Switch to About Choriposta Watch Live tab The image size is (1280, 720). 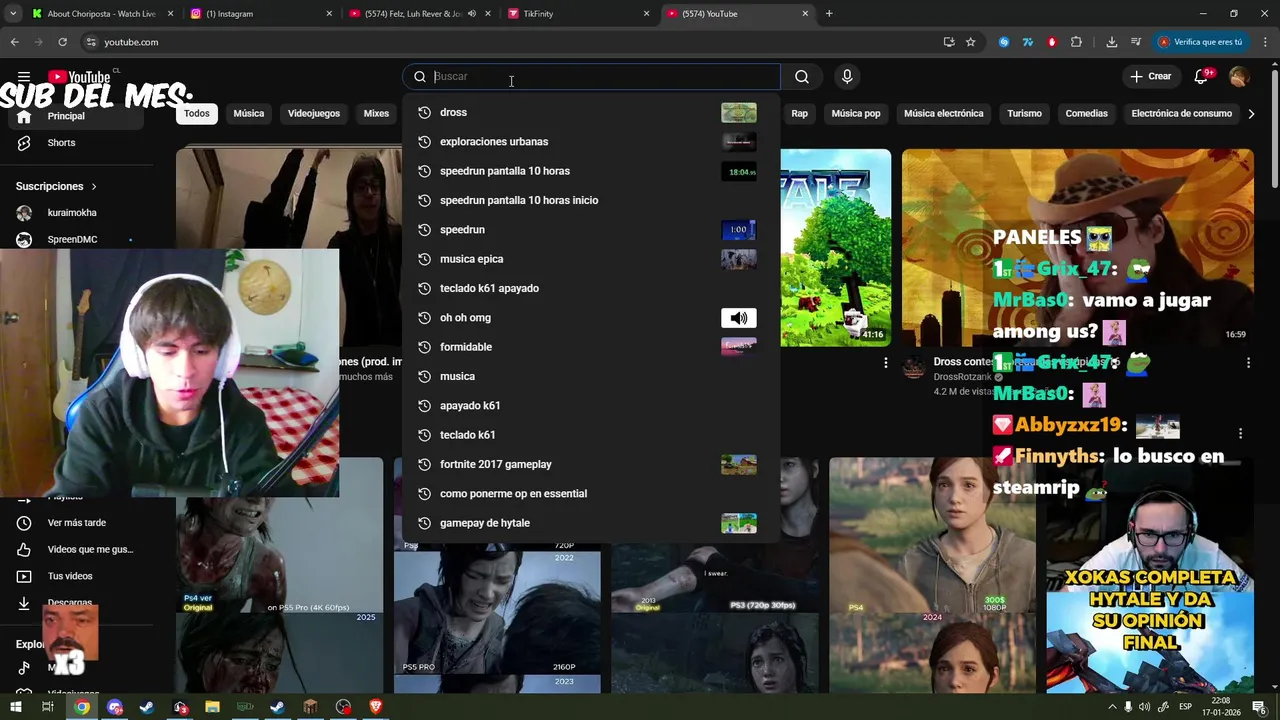tap(101, 14)
